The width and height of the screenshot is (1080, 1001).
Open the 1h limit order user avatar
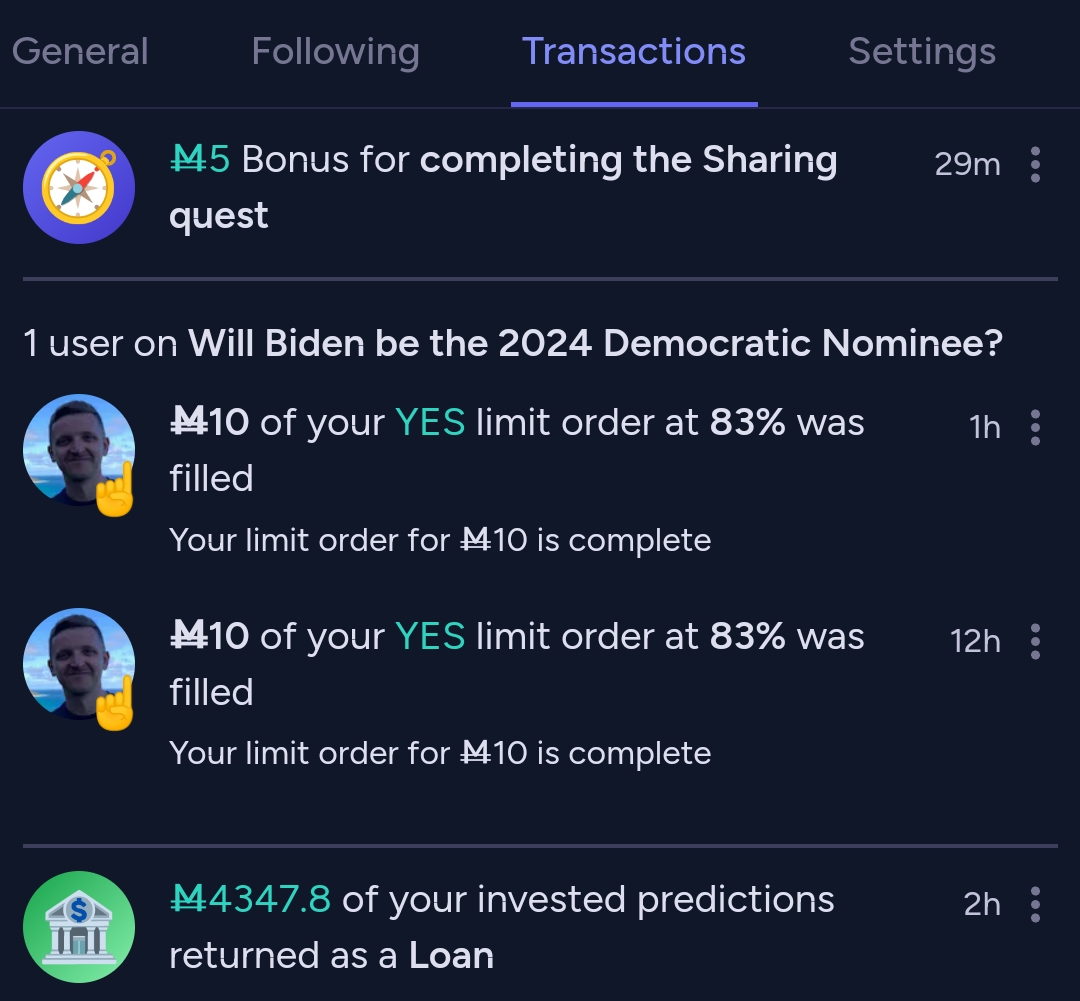pyautogui.click(x=79, y=451)
